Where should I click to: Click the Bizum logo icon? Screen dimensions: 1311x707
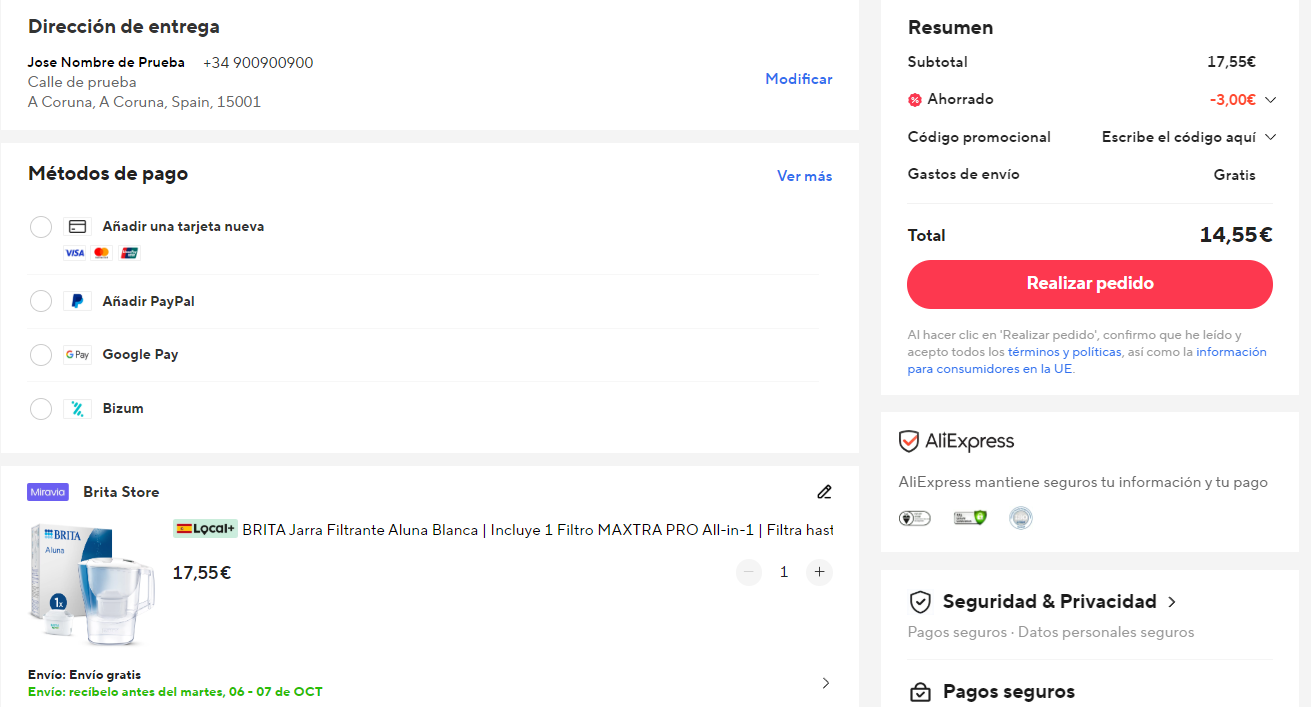click(x=77, y=408)
